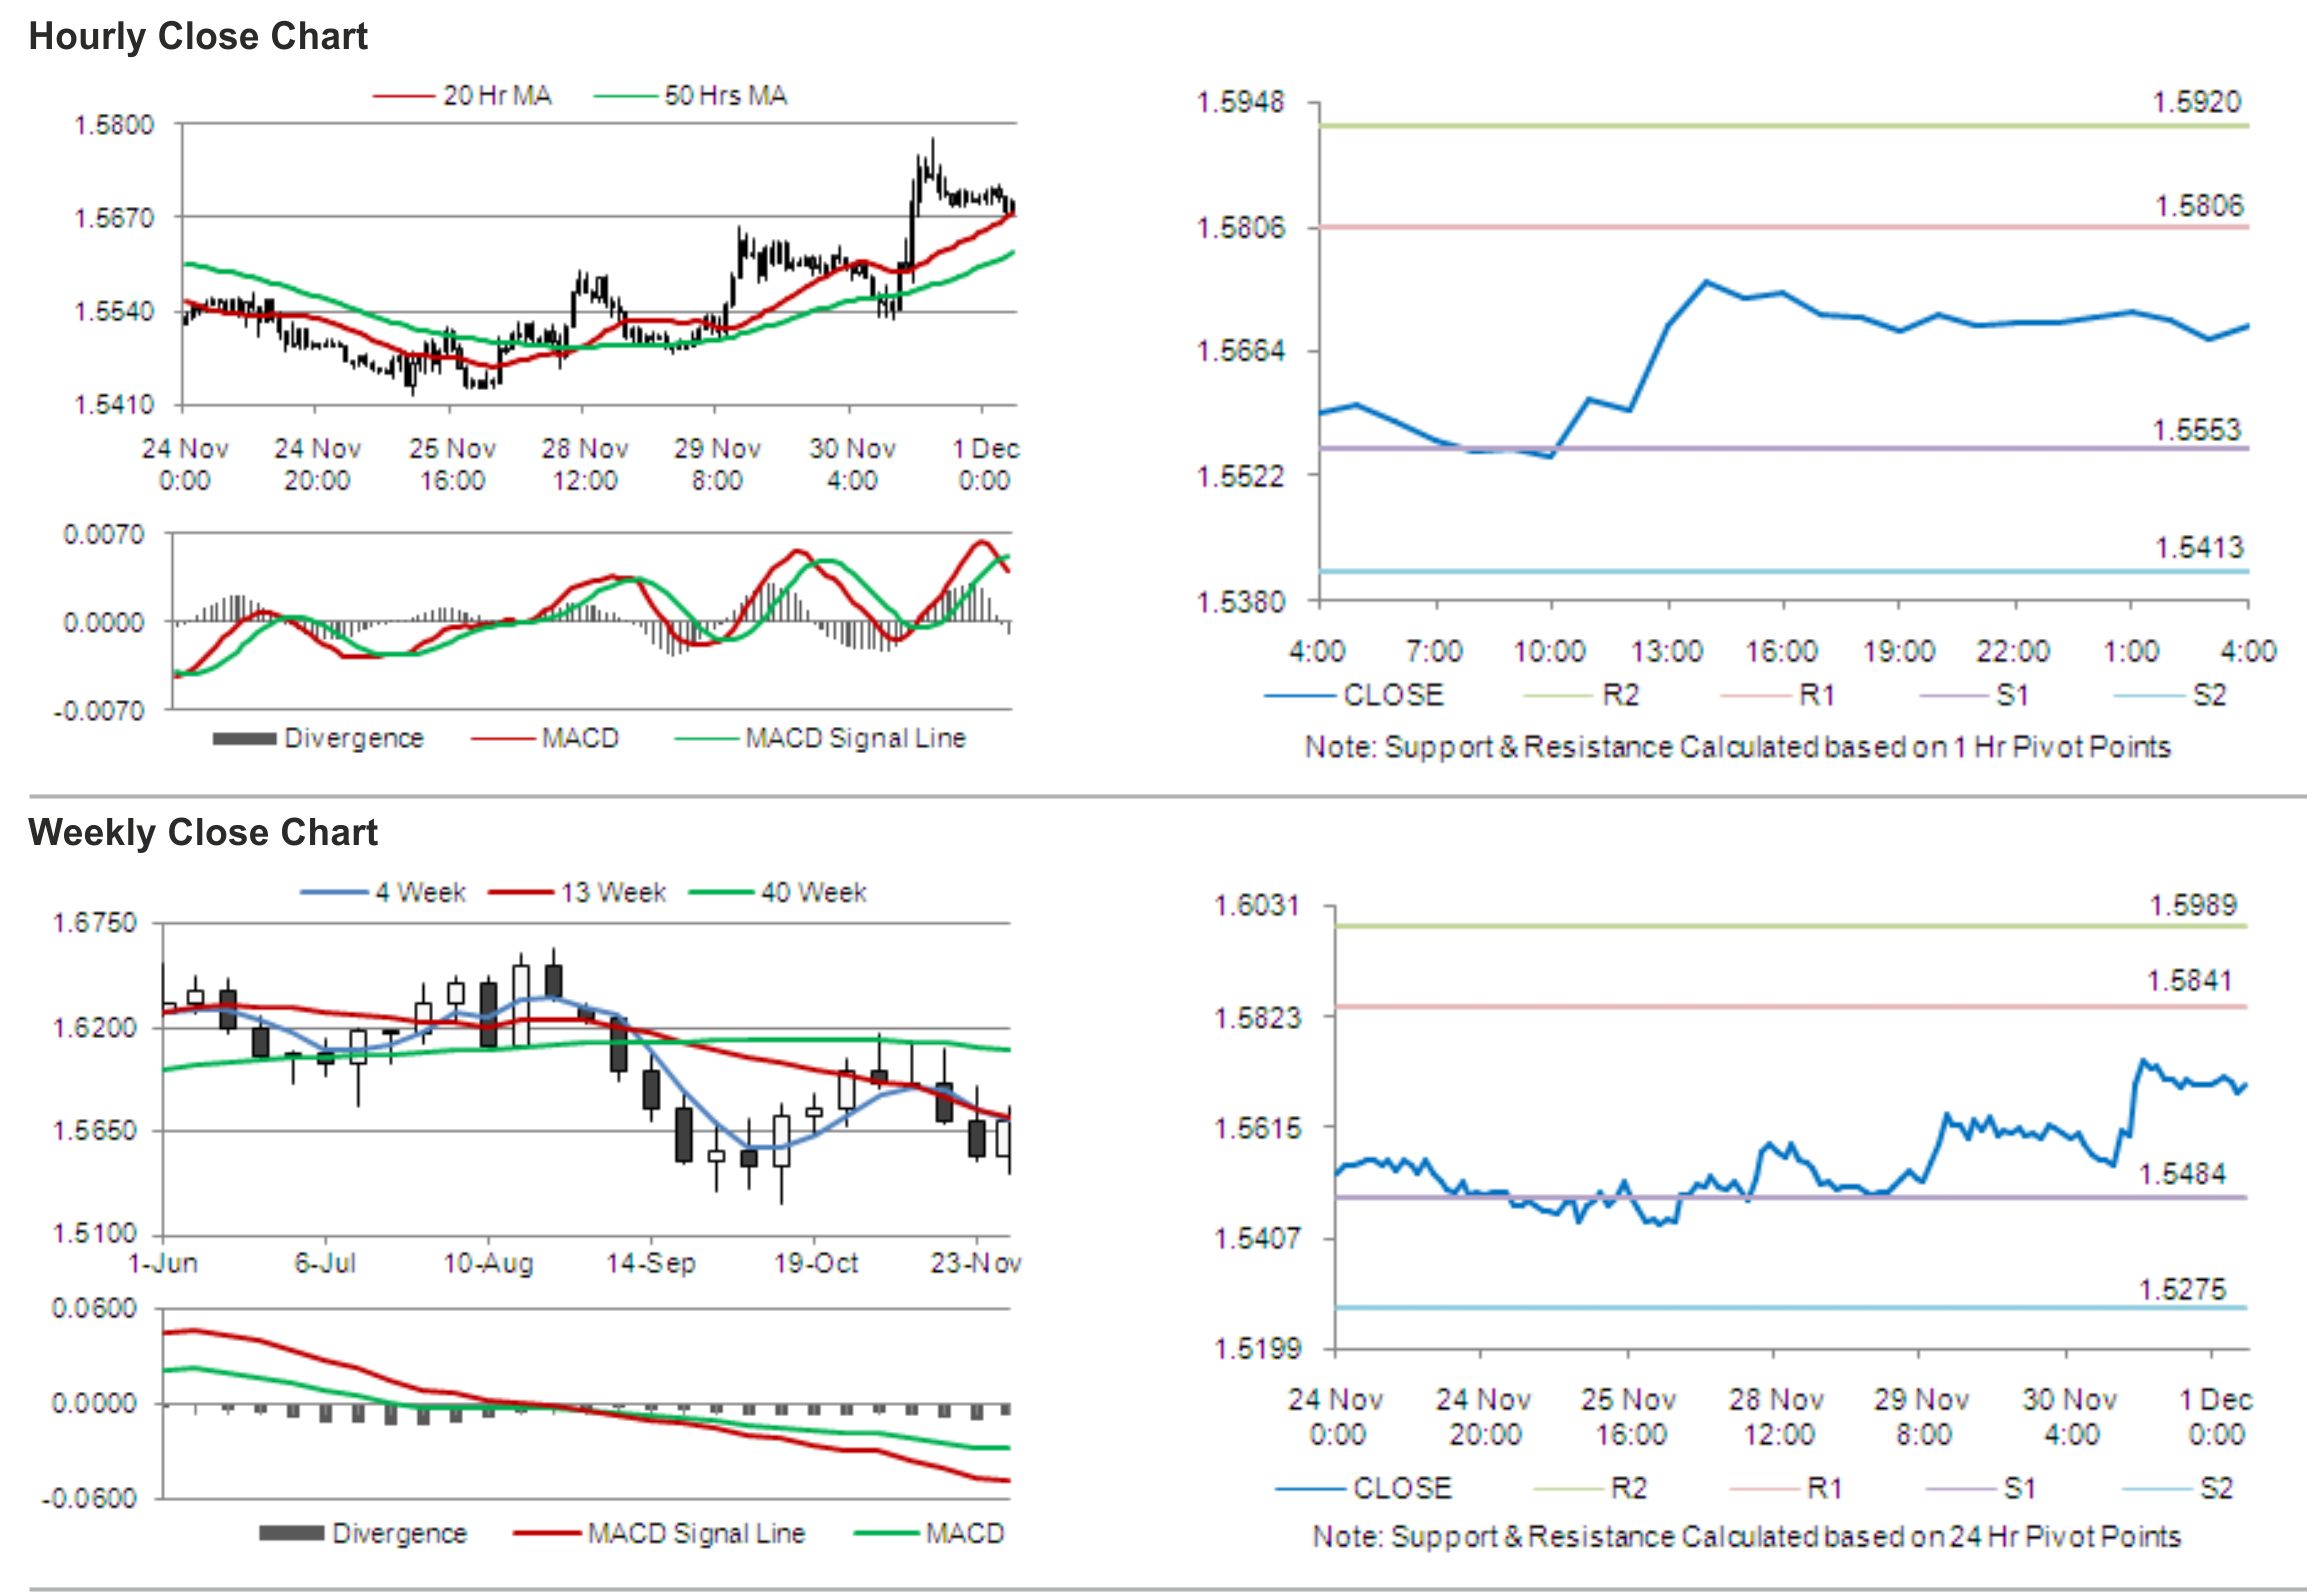Click the '1.5553' S1 level label
2307x1592 pixels.
coord(2196,430)
